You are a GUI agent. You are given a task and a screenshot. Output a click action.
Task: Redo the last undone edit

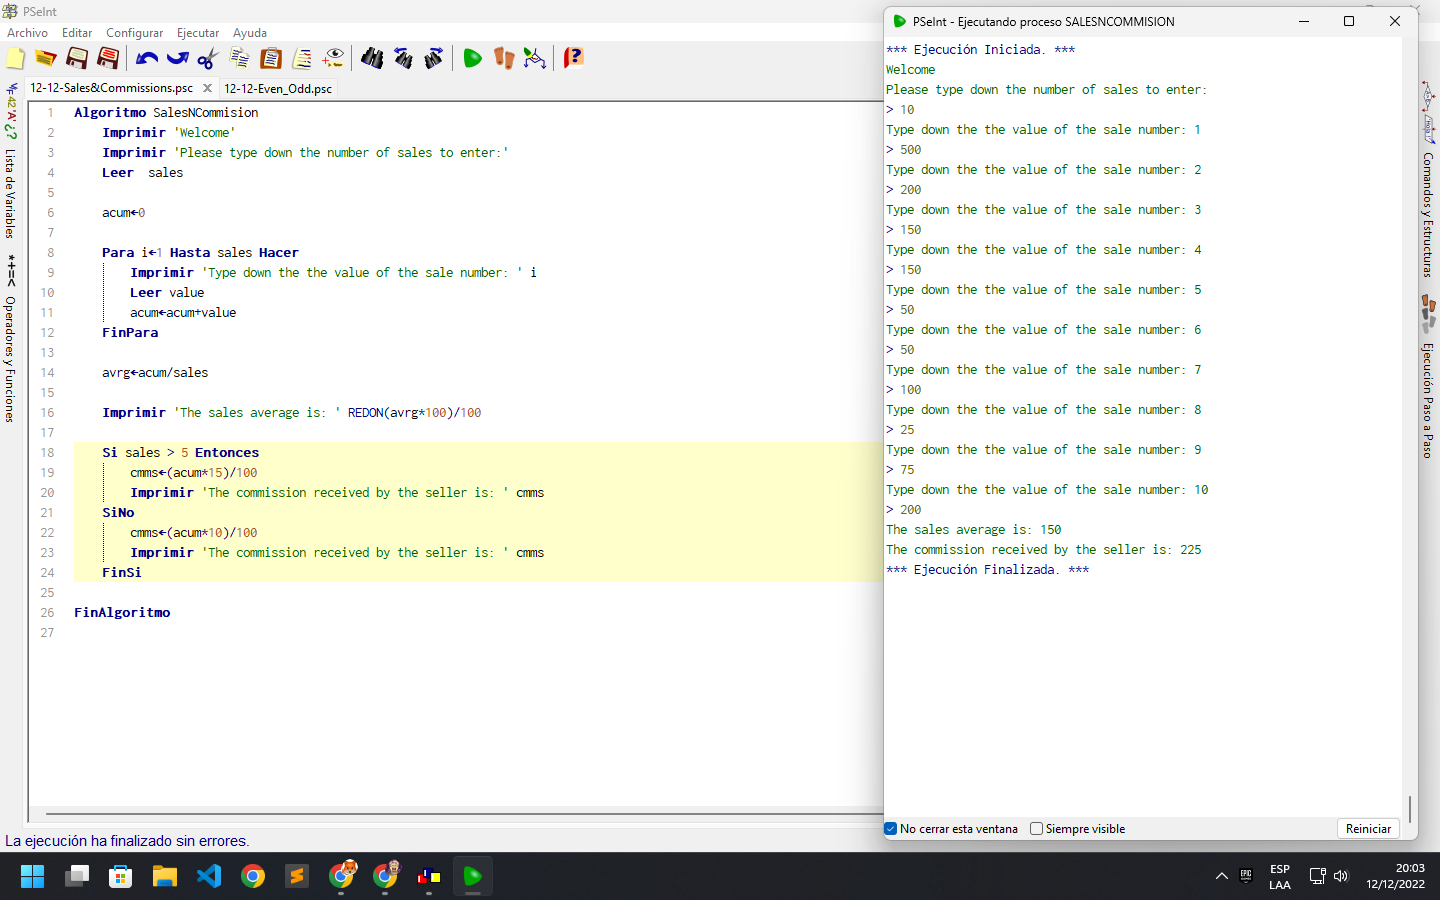click(x=177, y=58)
